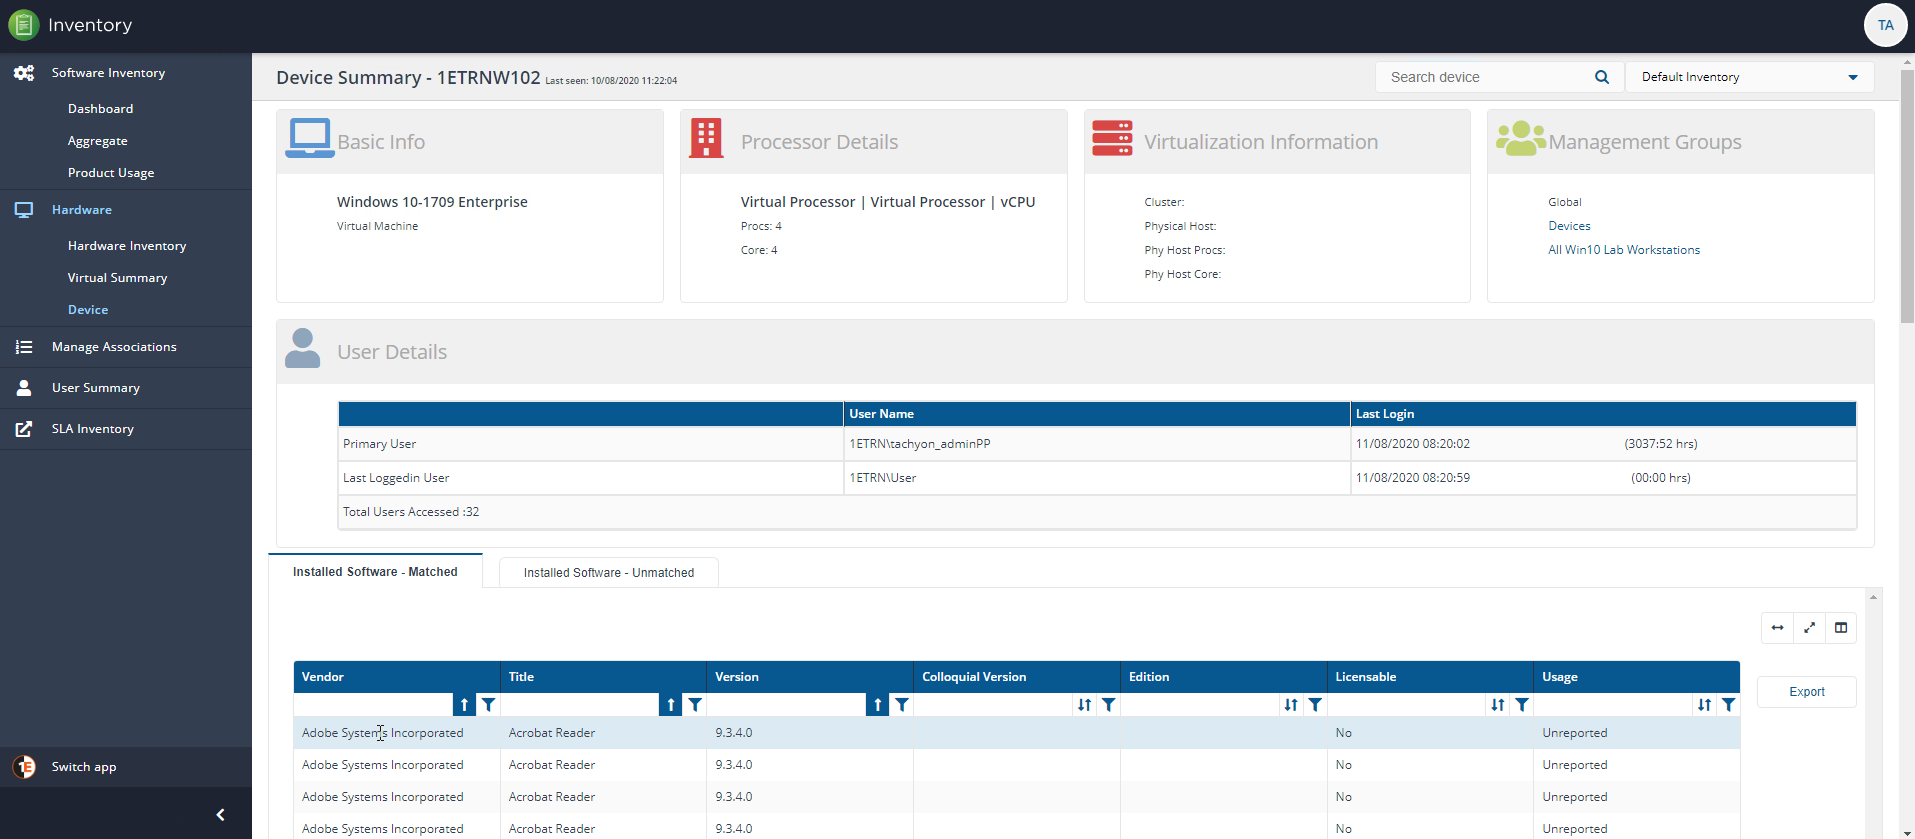
Task: Open the TA user avatar menu
Action: click(x=1885, y=25)
